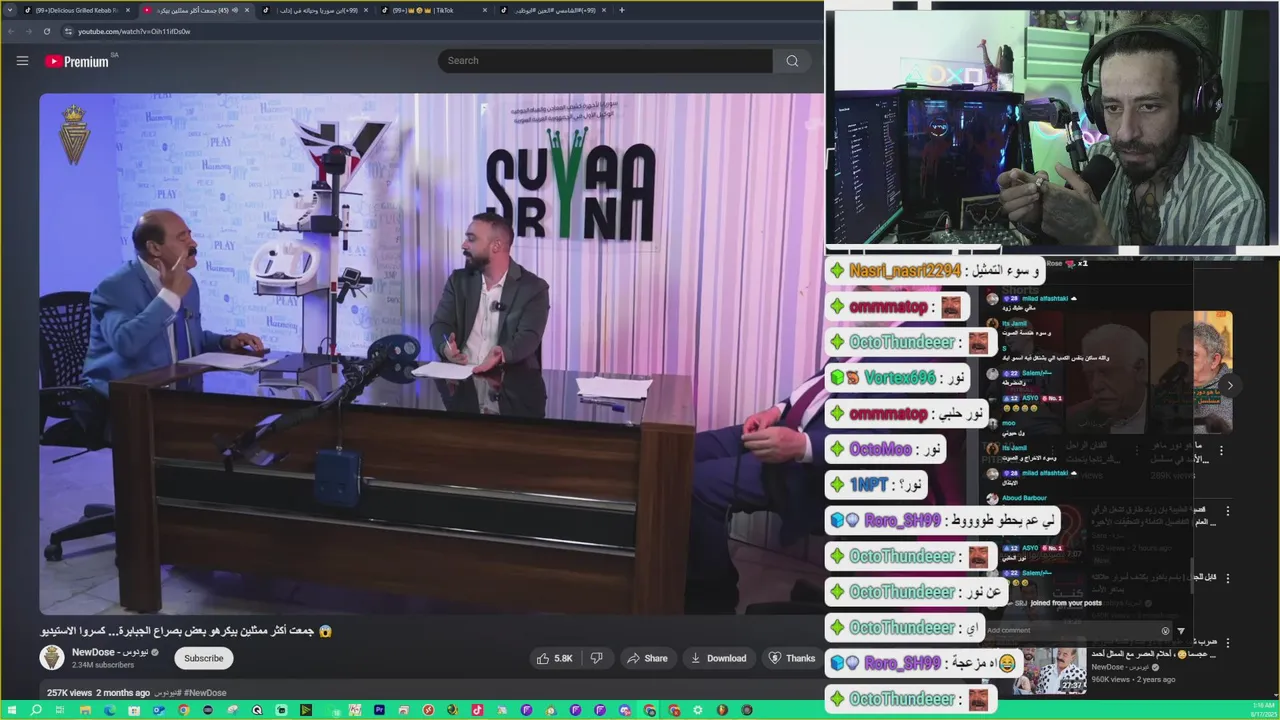Open the #NewDose hashtag link

pos(205,692)
